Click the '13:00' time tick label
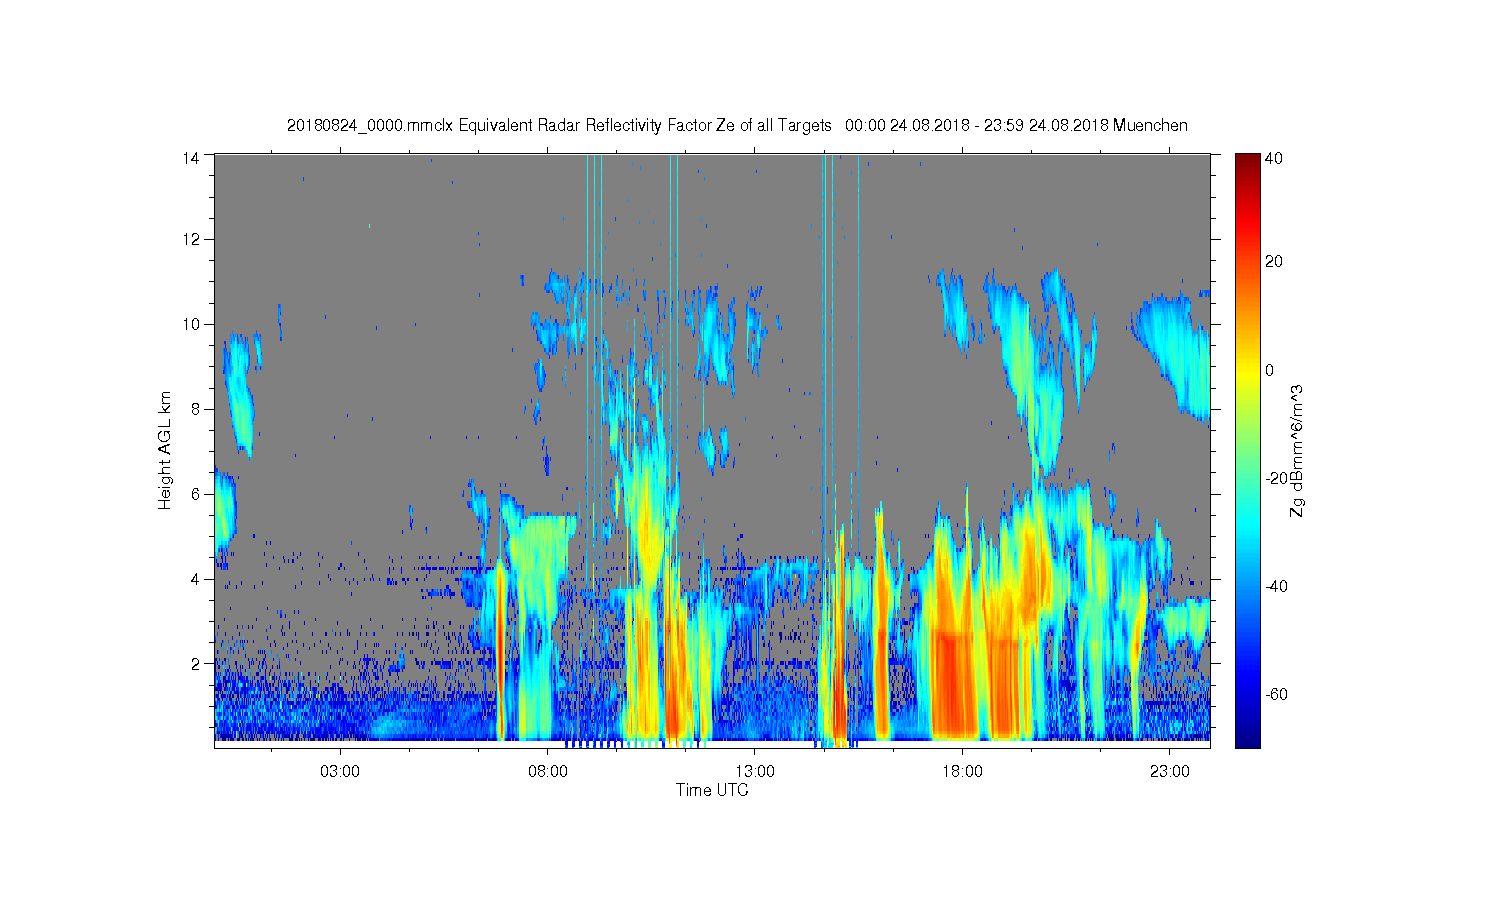Image resolution: width=1500 pixels, height=900 pixels. (755, 771)
